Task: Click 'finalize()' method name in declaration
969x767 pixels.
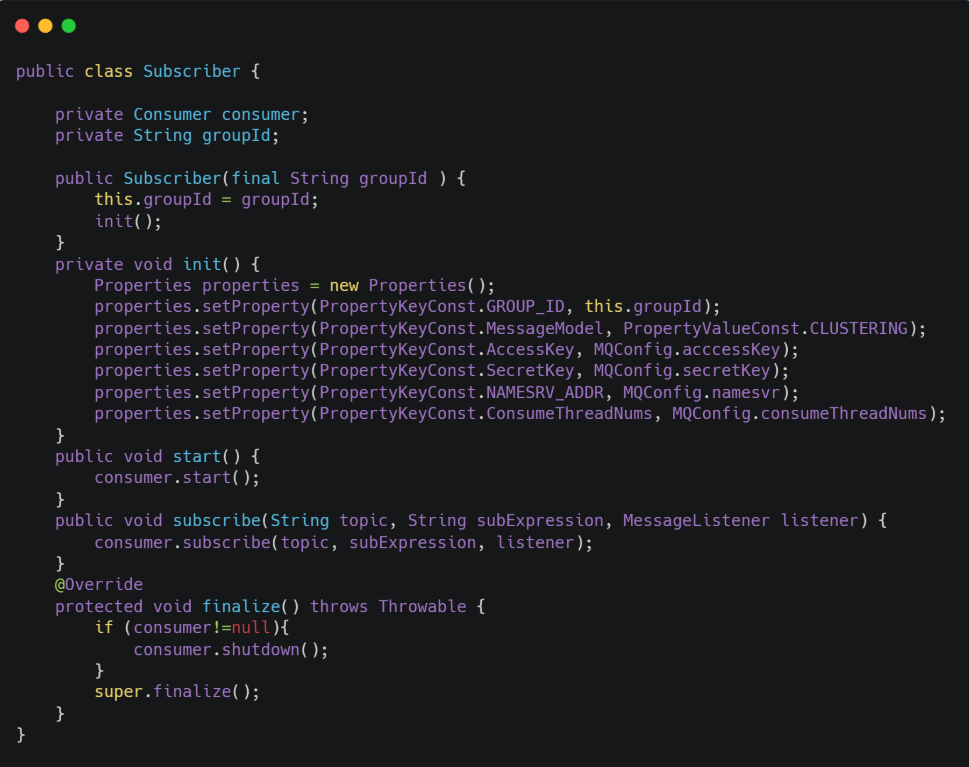Action: tap(251, 606)
